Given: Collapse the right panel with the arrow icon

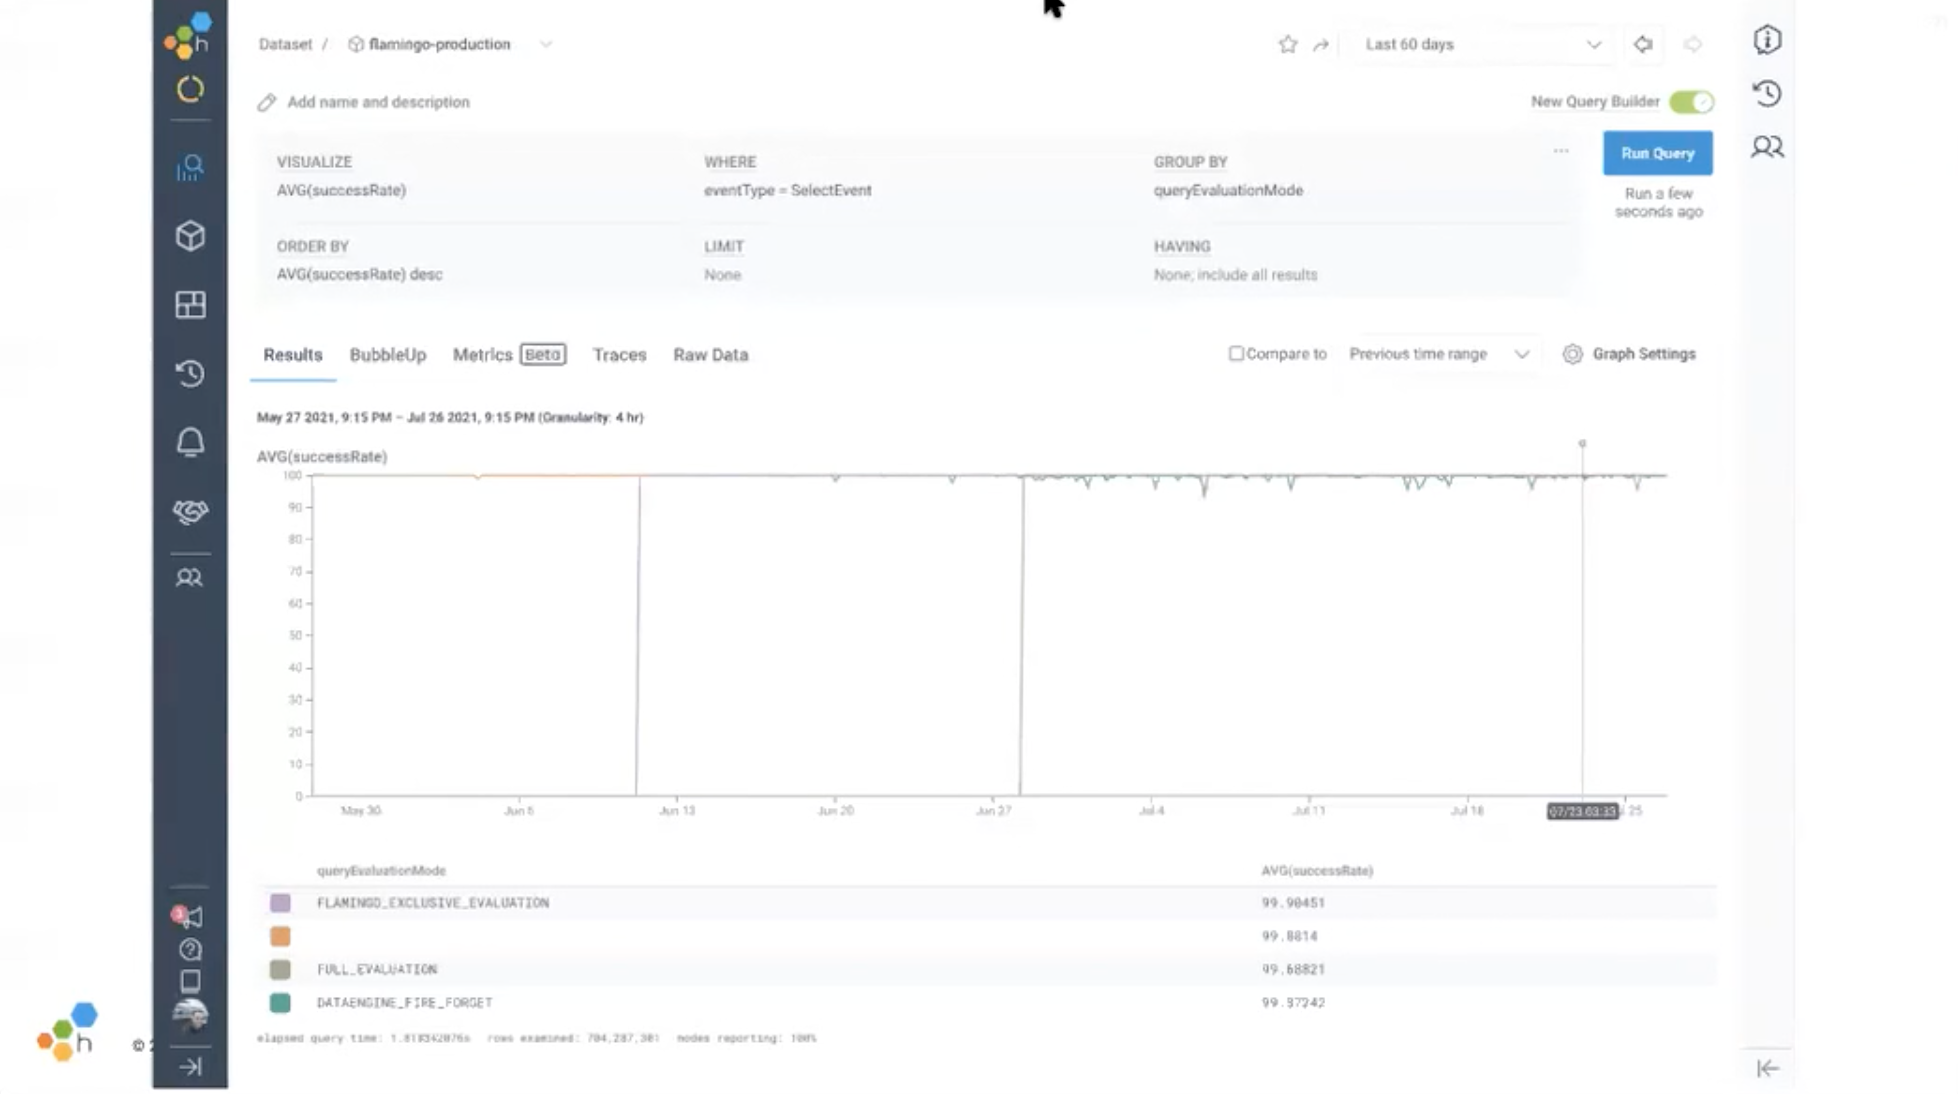Looking at the screenshot, I should tap(1767, 1068).
